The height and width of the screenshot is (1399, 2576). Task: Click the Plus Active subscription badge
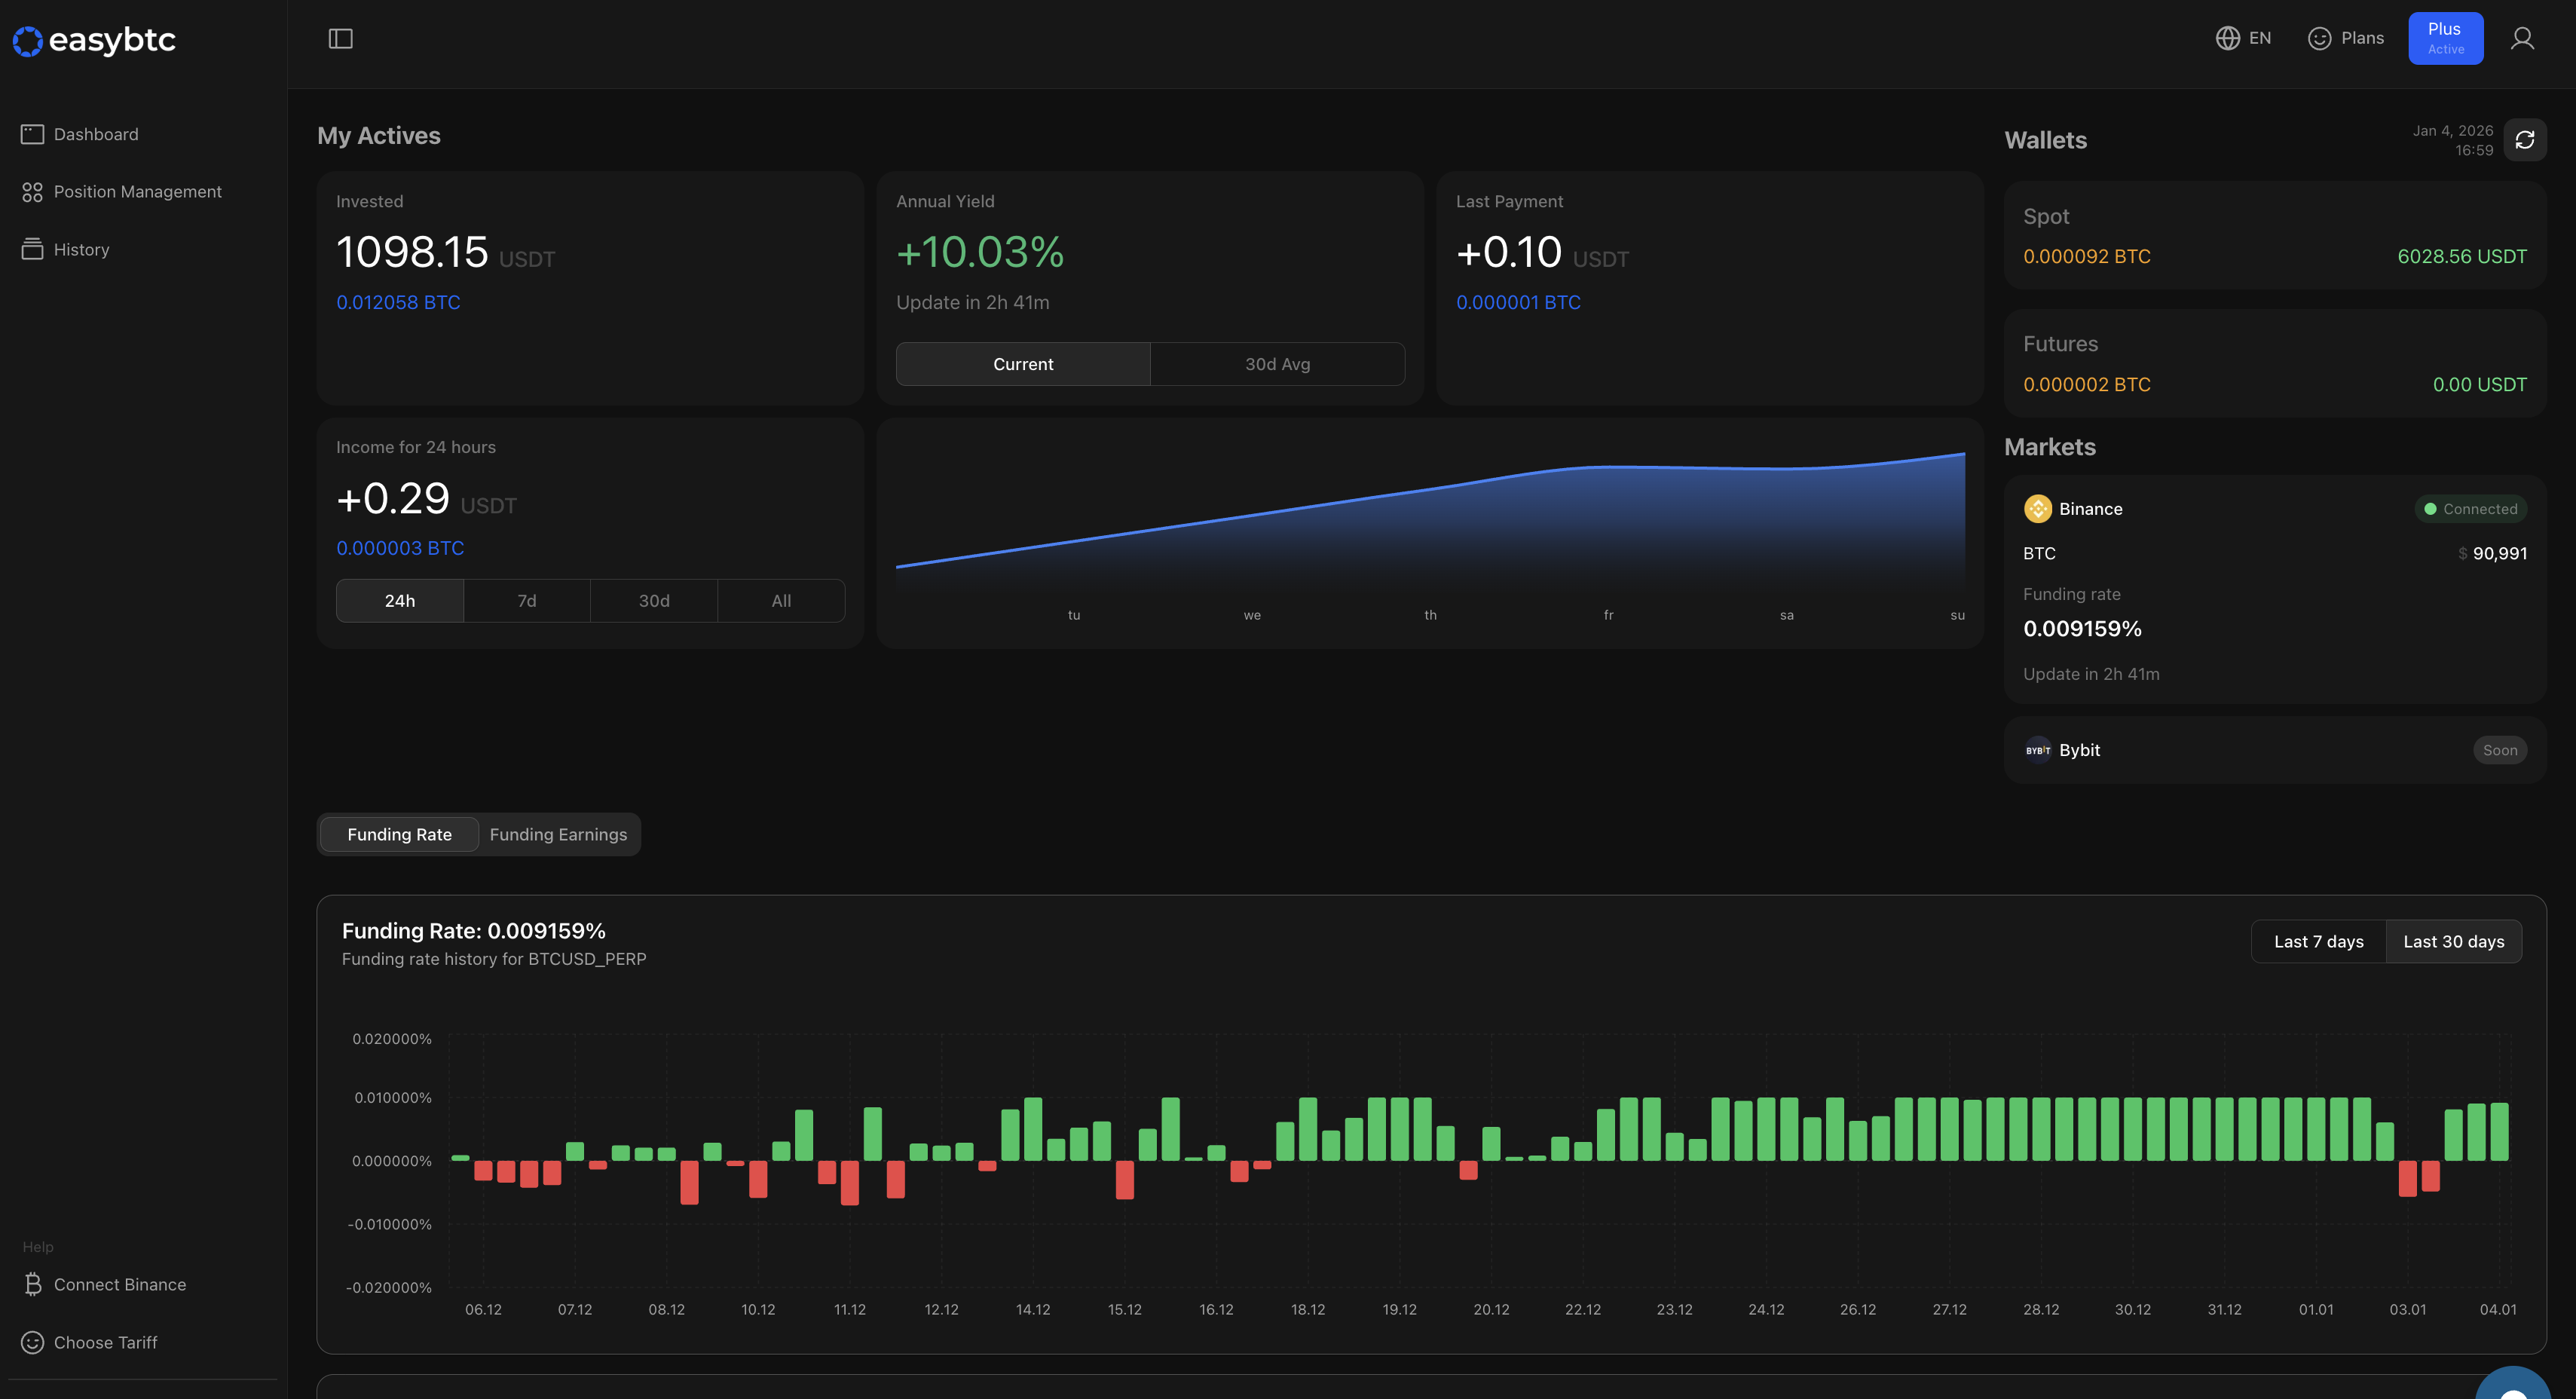coord(2445,38)
